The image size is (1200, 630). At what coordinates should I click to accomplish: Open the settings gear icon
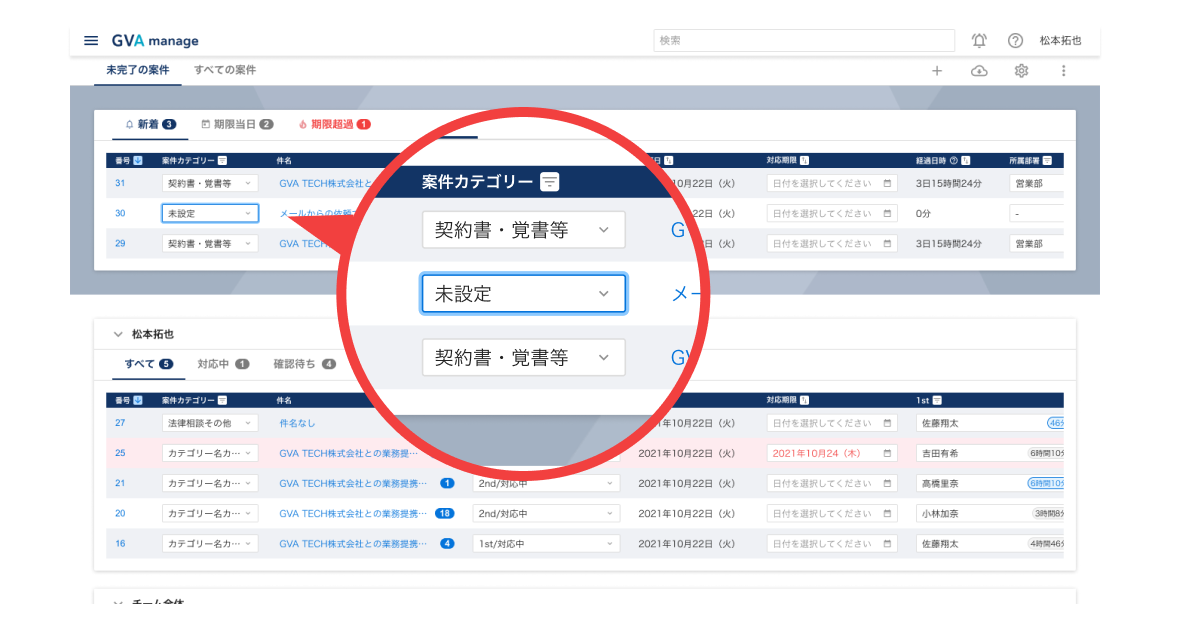click(x=1021, y=70)
